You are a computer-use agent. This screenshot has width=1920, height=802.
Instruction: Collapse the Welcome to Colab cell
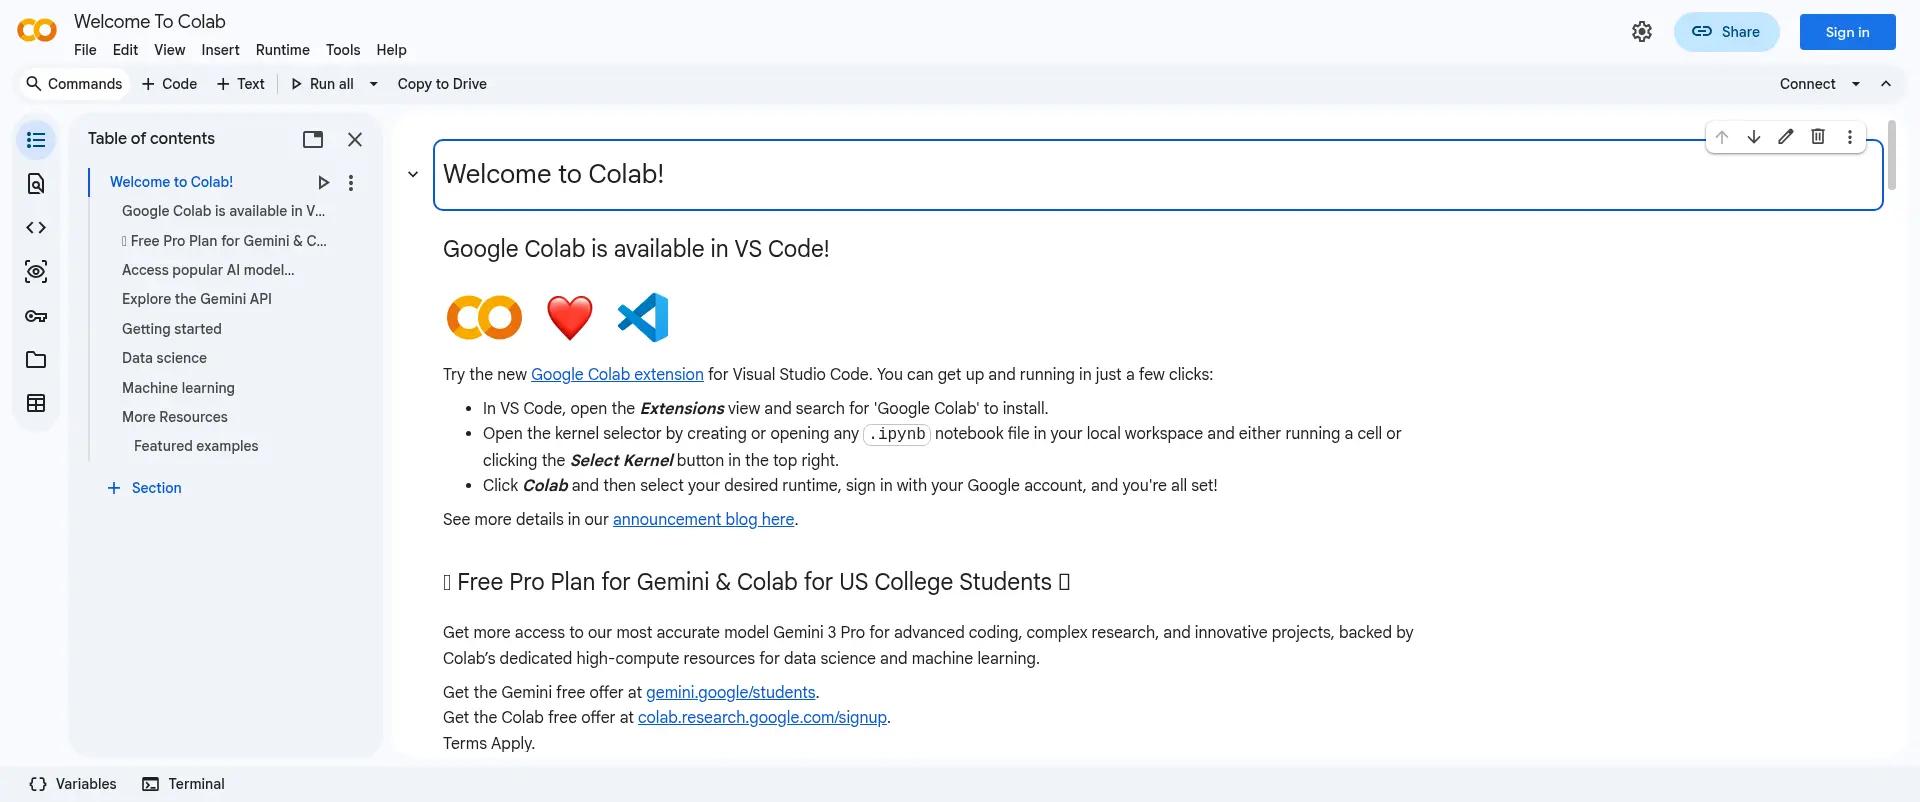coord(413,173)
